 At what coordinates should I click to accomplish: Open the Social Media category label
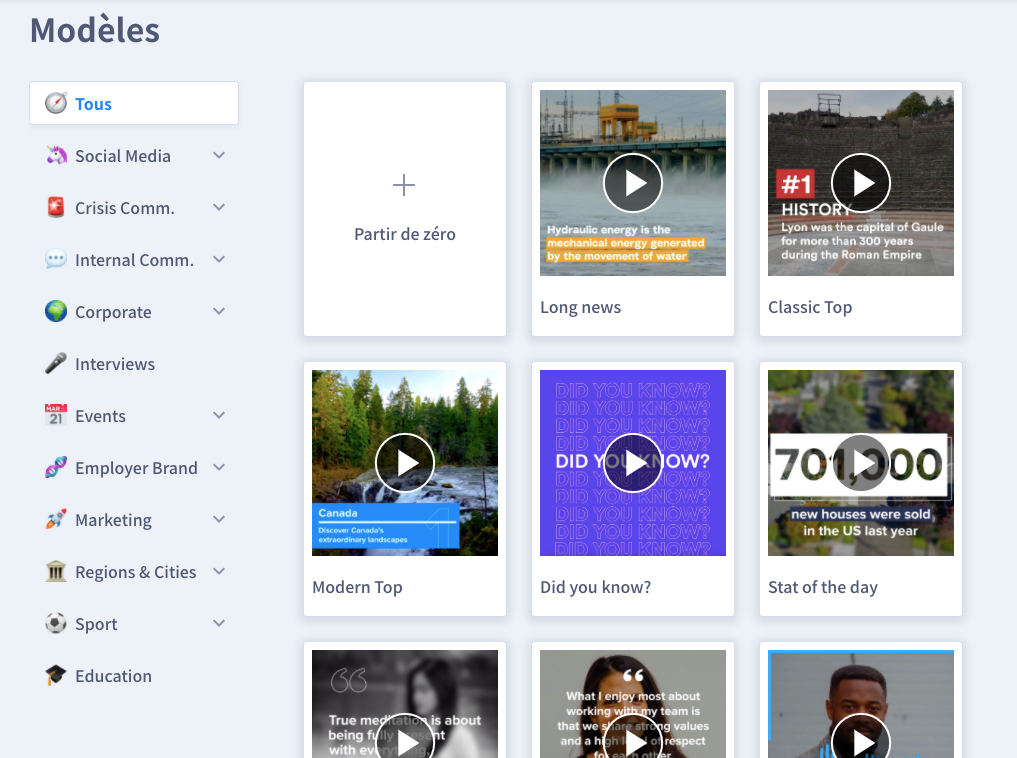(x=123, y=156)
